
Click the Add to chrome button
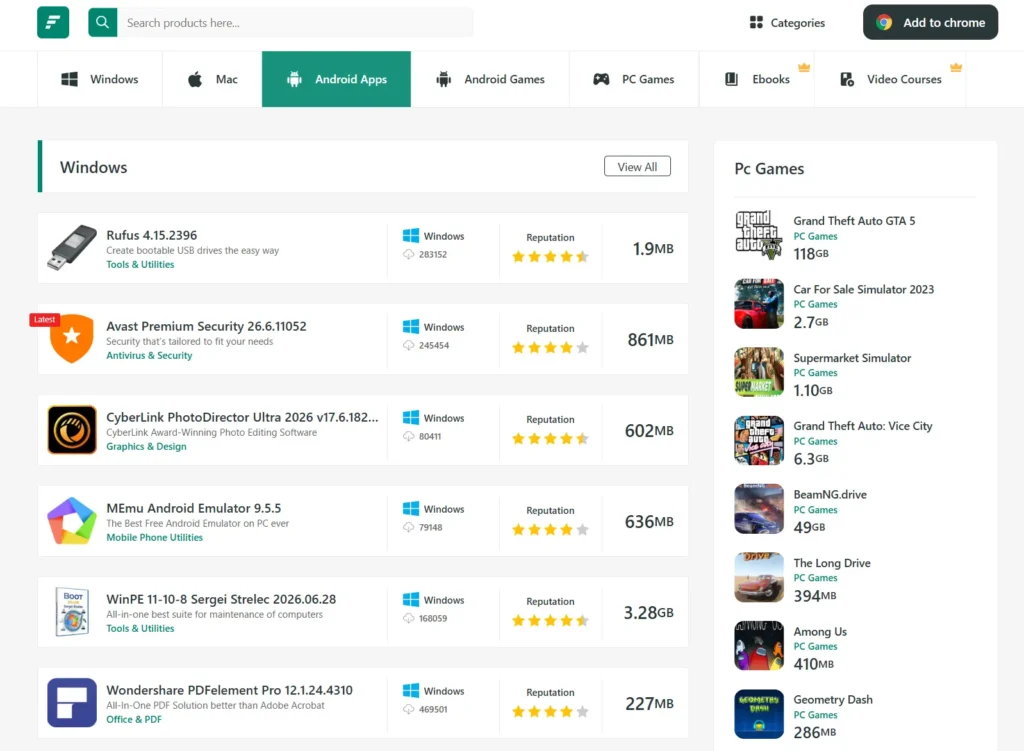click(931, 22)
